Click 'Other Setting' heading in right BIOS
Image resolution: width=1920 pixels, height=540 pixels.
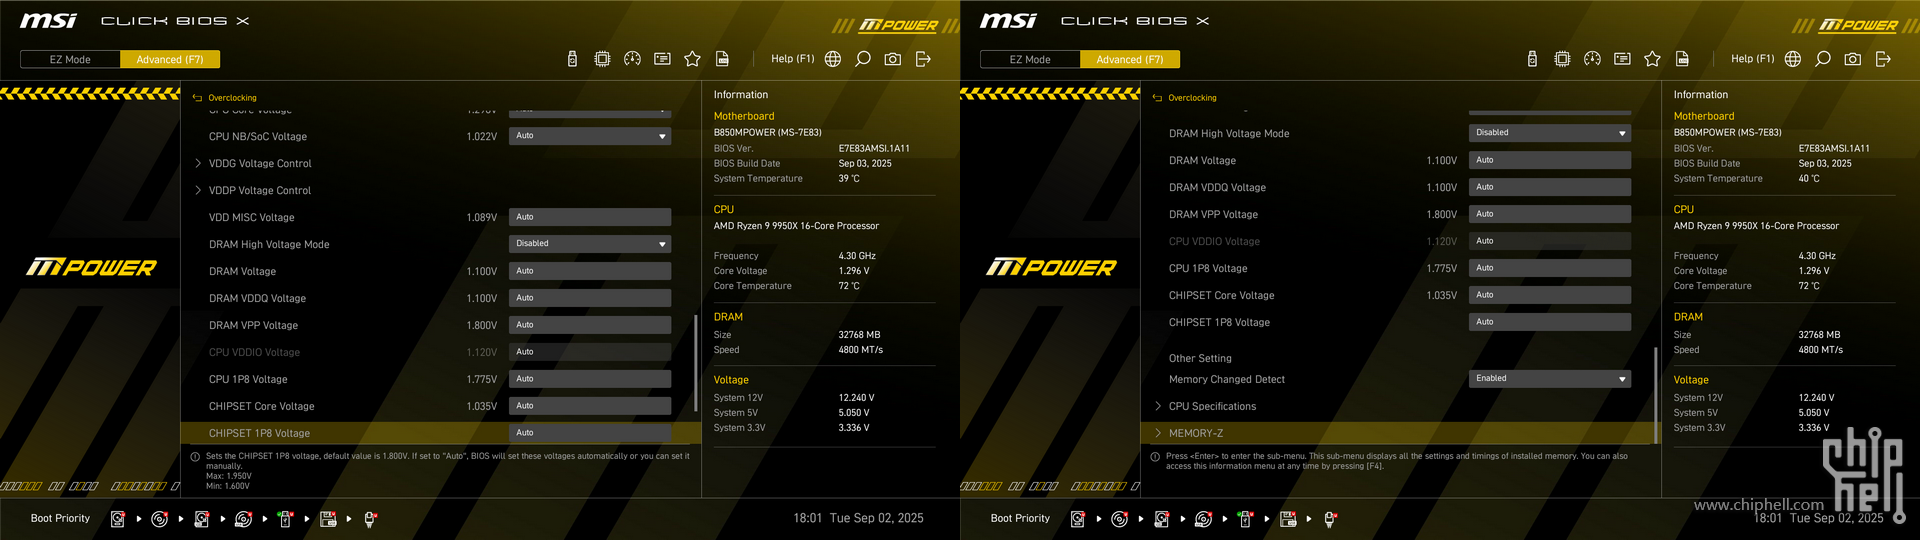click(1200, 359)
